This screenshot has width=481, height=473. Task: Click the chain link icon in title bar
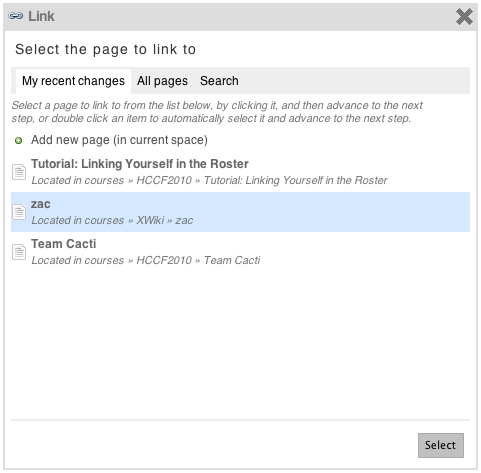[x=16, y=16]
